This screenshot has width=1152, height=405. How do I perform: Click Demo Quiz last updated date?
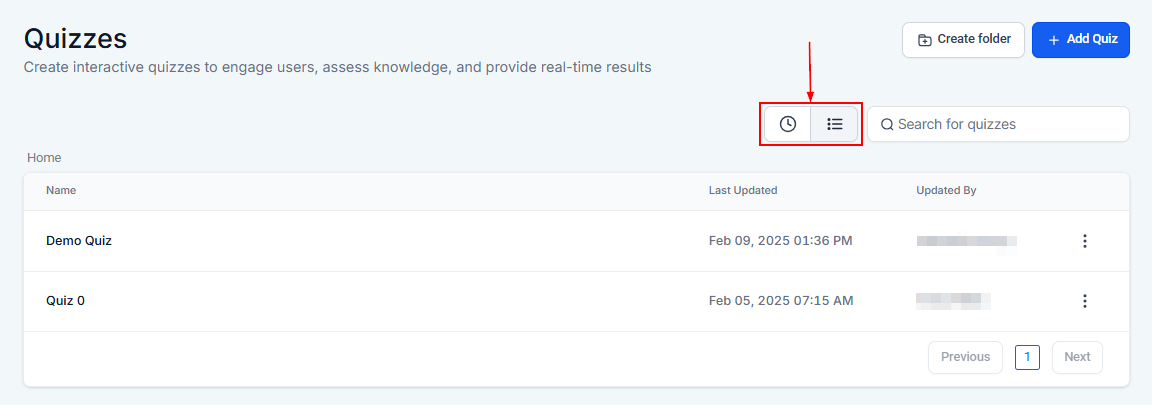781,240
